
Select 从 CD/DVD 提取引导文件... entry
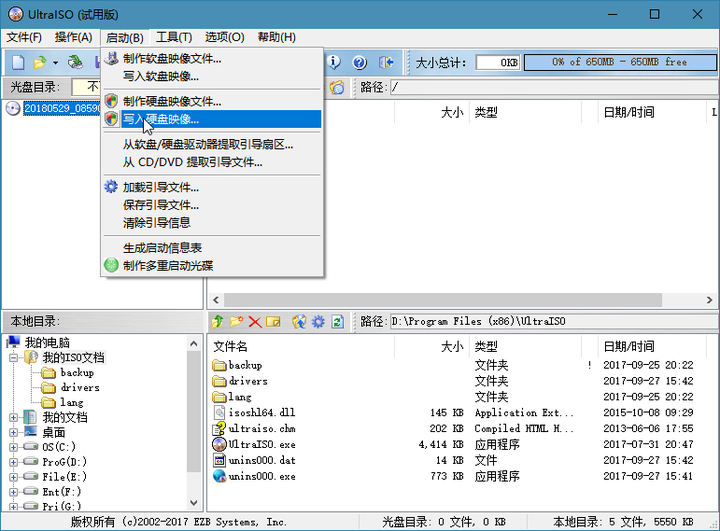point(212,162)
